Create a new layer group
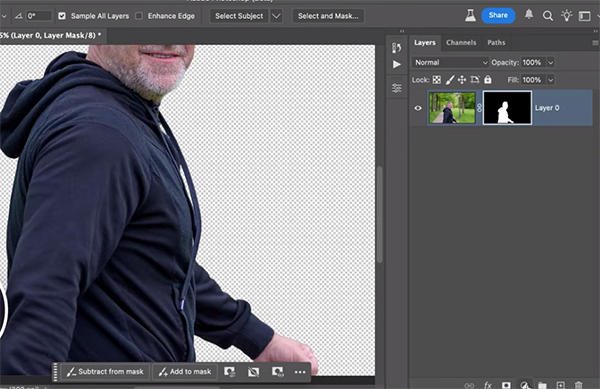Viewport: 600px width, 389px height. pyautogui.click(x=542, y=385)
